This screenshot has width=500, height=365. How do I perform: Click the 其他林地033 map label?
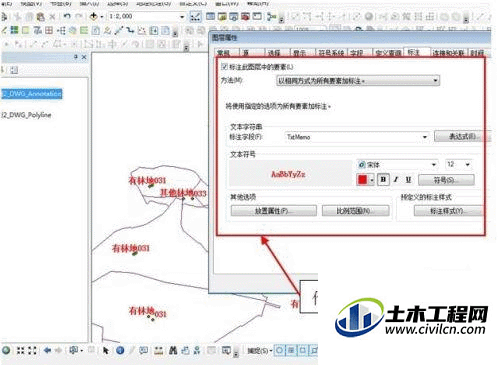pos(183,193)
